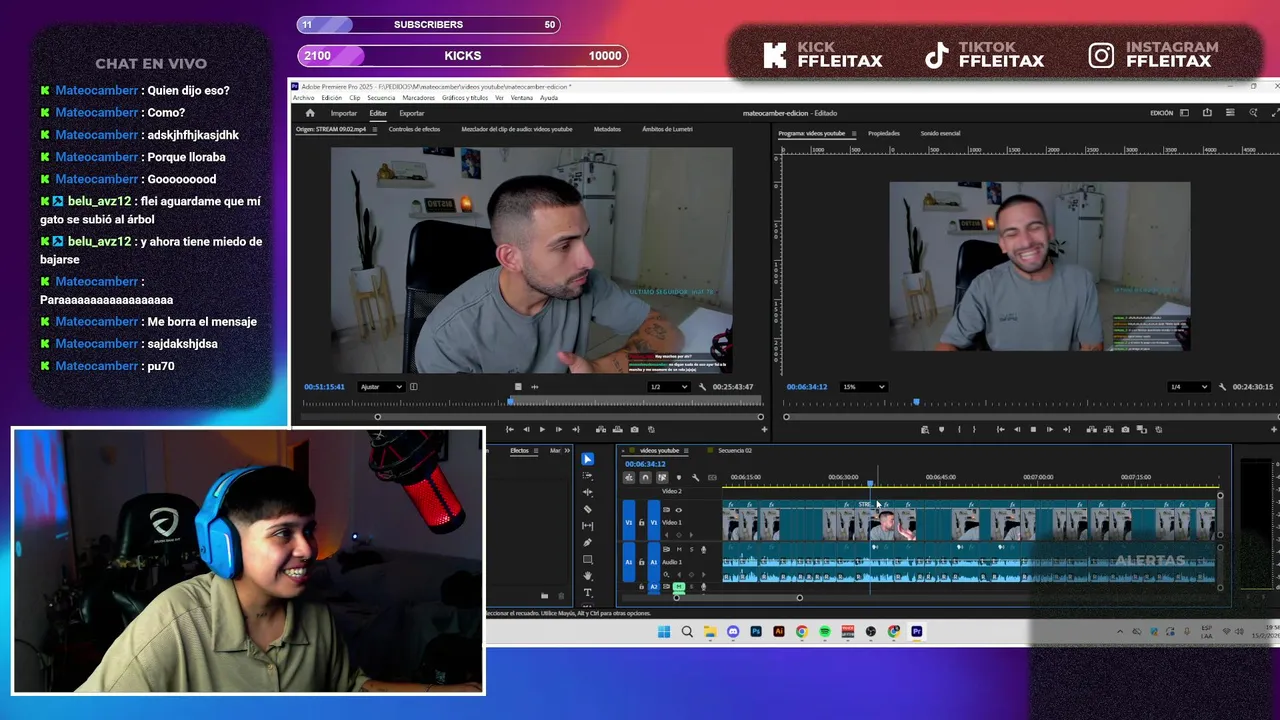The width and height of the screenshot is (1280, 720).
Task: Open program monitor 1/4 resolution dropdown
Action: tap(1189, 387)
